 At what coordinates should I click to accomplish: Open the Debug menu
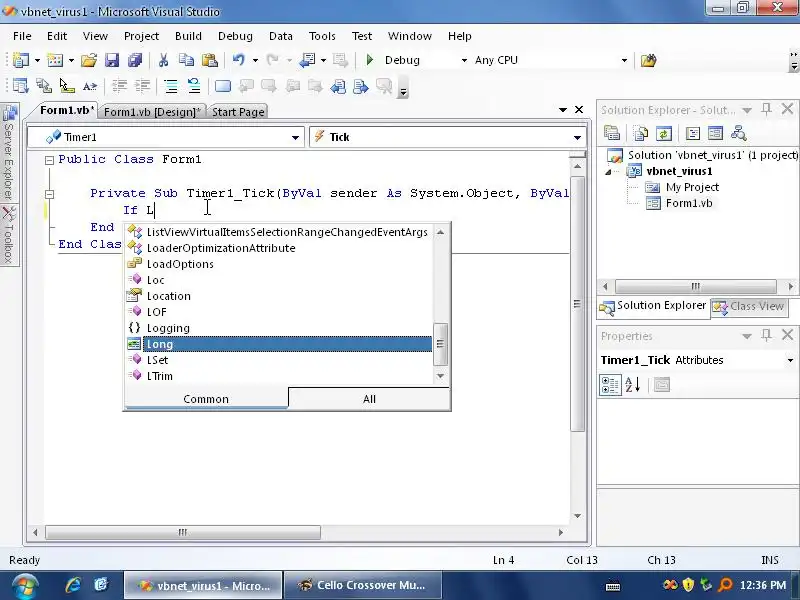tap(235, 36)
